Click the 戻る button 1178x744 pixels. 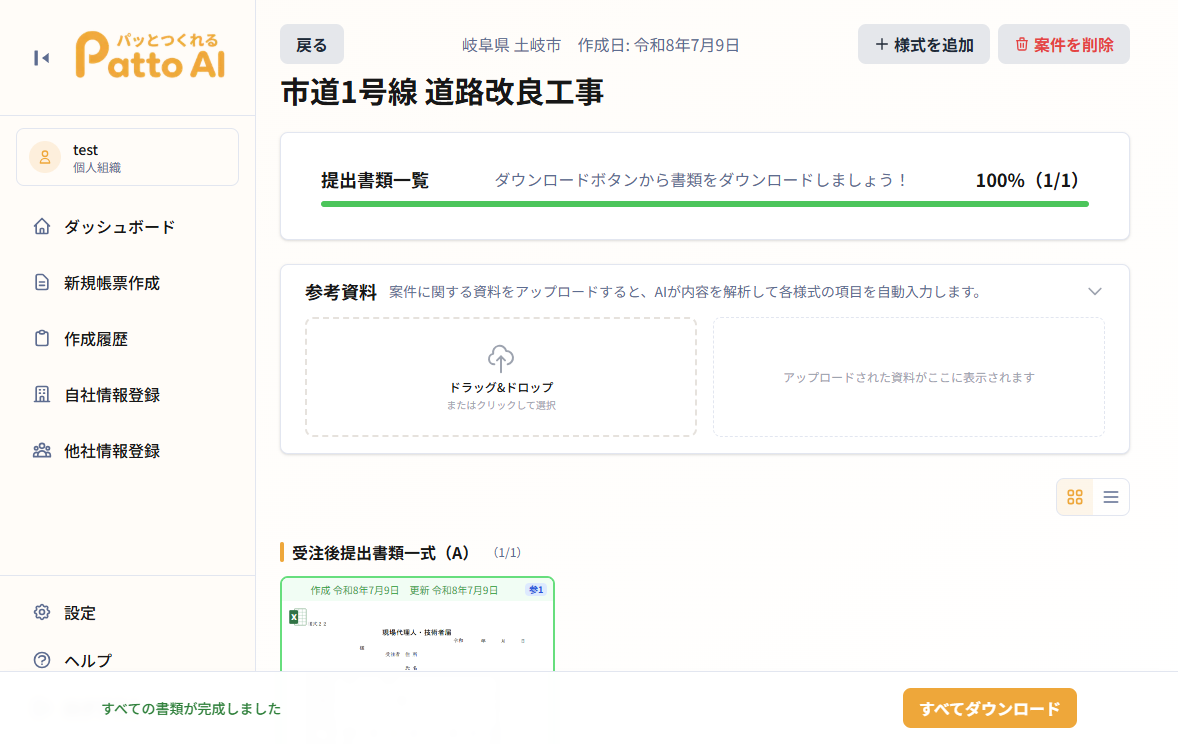click(312, 44)
